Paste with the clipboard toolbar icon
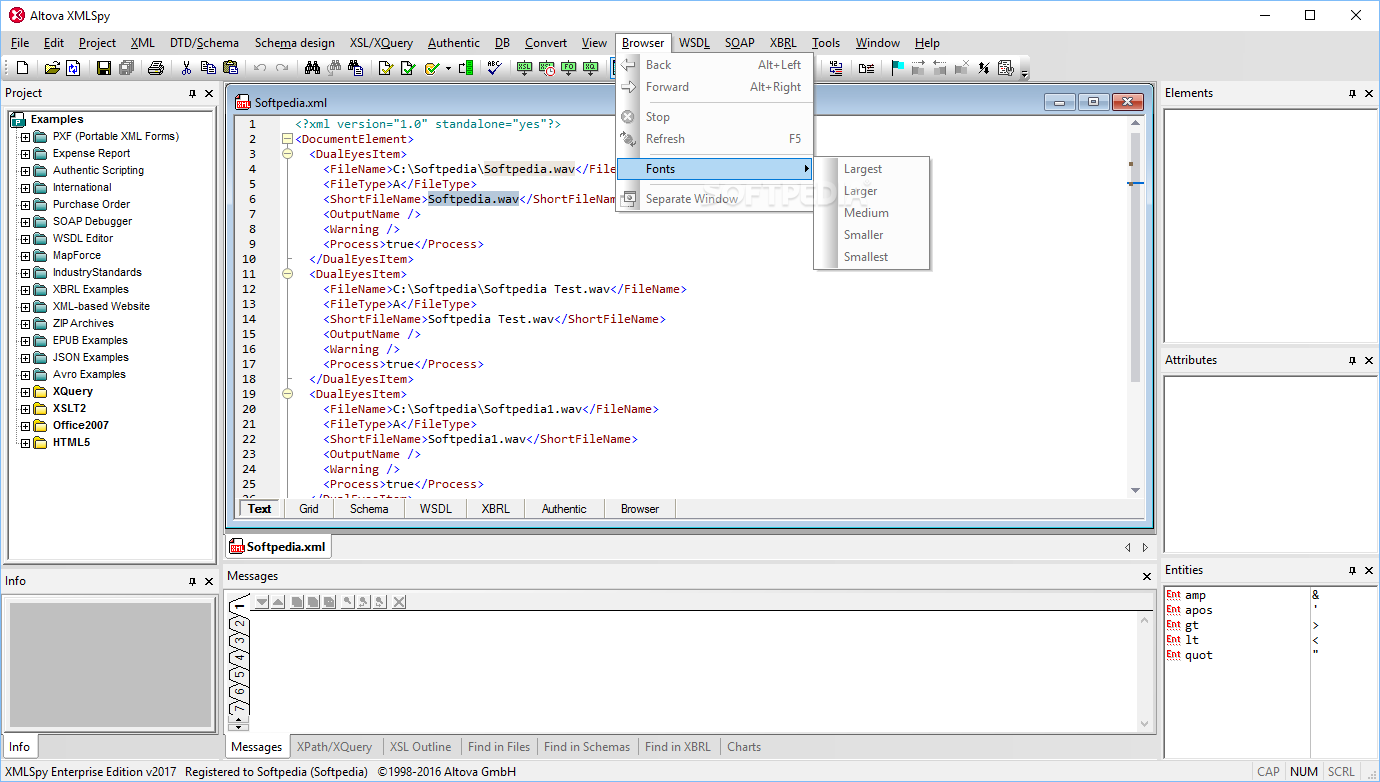 pos(230,68)
